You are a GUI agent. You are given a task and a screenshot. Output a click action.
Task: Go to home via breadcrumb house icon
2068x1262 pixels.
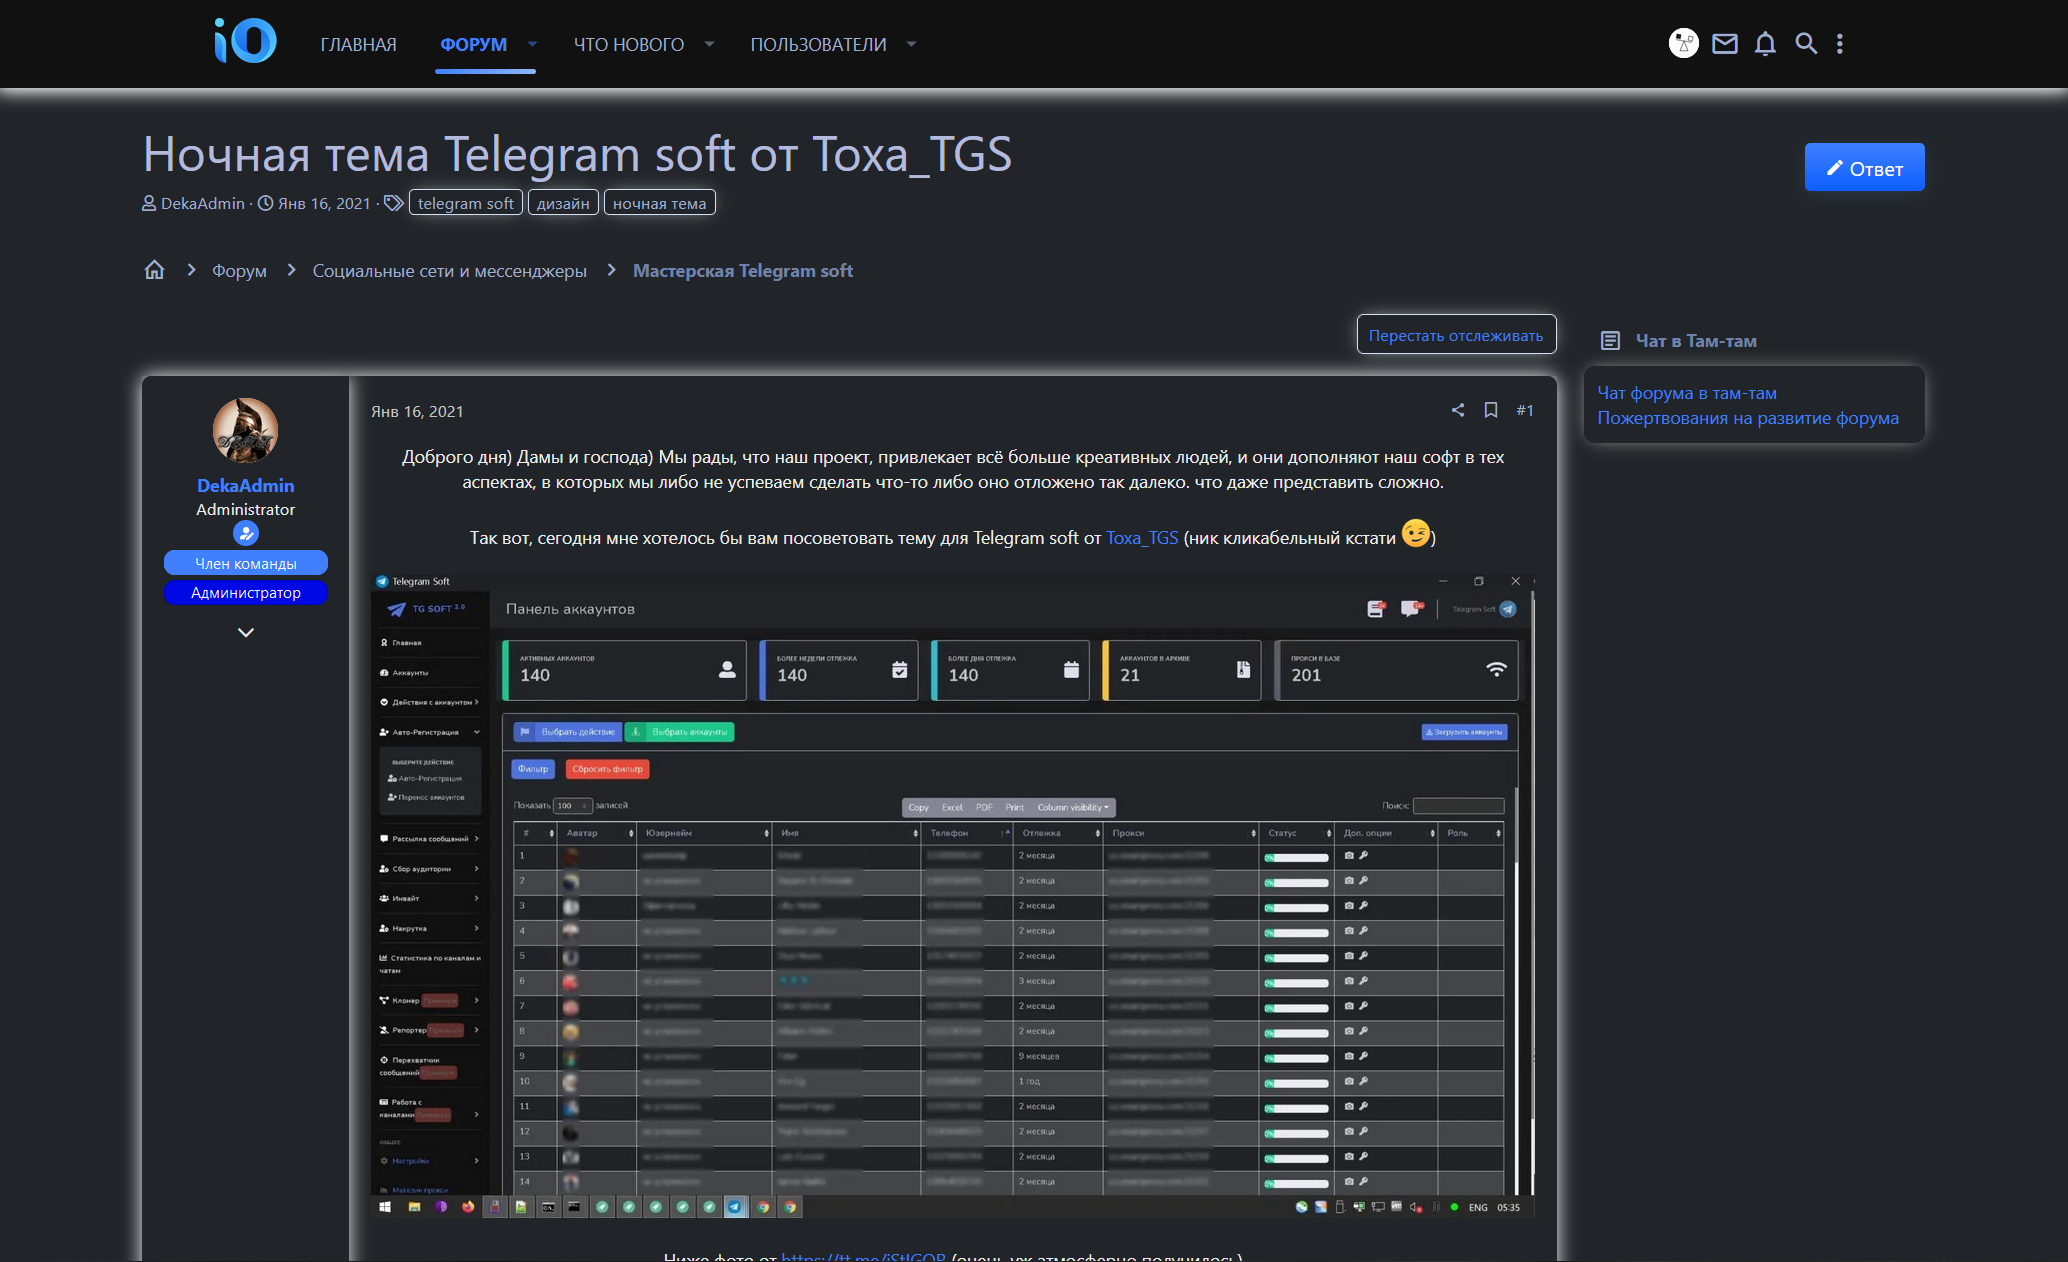(x=154, y=270)
